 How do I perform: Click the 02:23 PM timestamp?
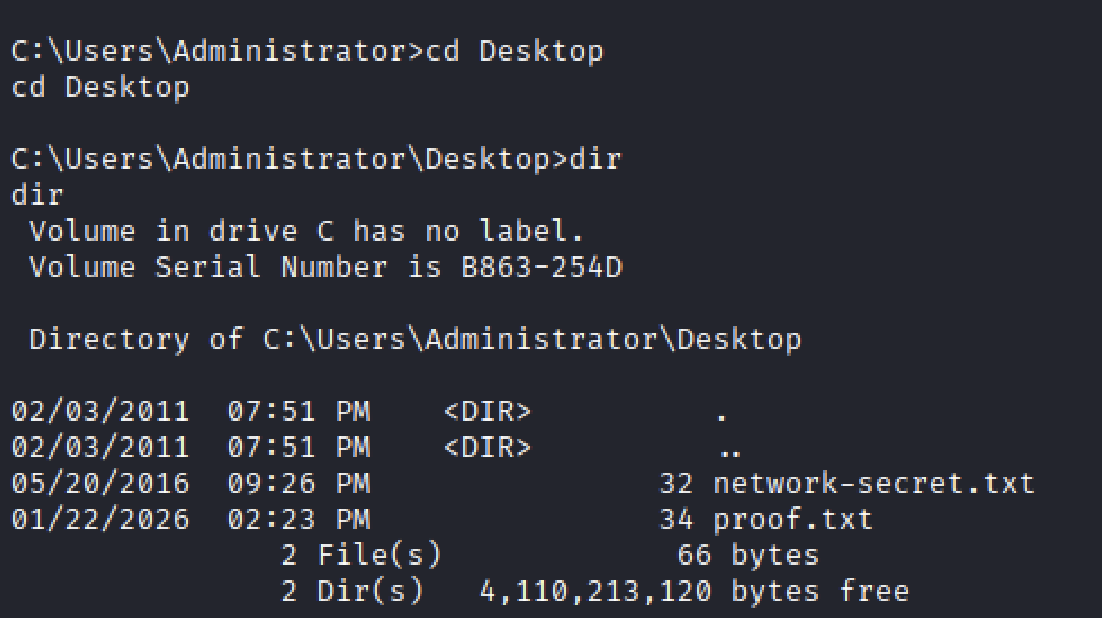click(298, 520)
